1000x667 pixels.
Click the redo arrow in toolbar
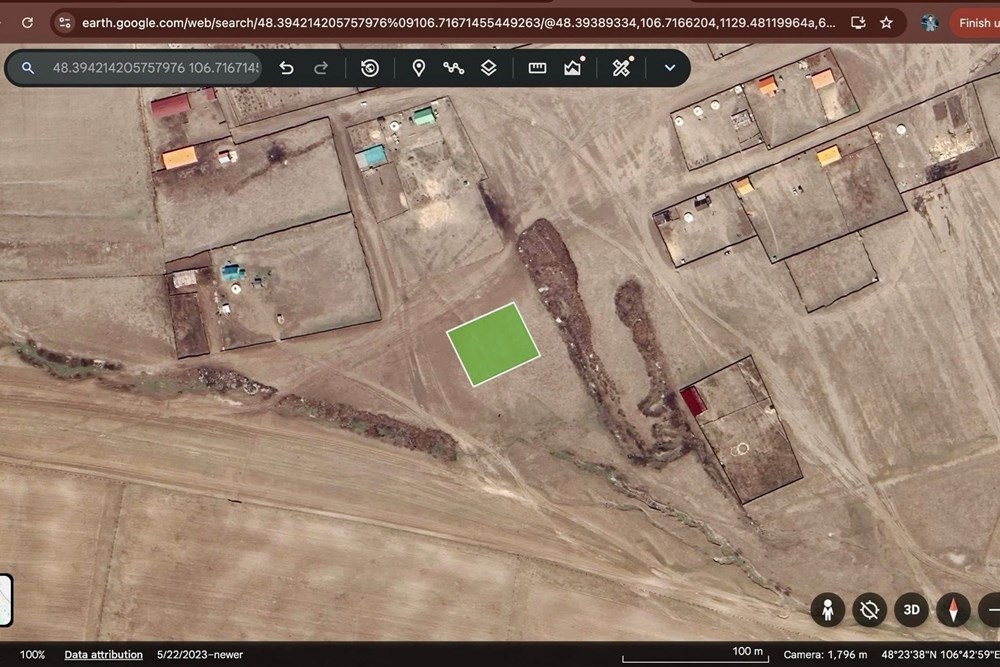click(x=321, y=68)
